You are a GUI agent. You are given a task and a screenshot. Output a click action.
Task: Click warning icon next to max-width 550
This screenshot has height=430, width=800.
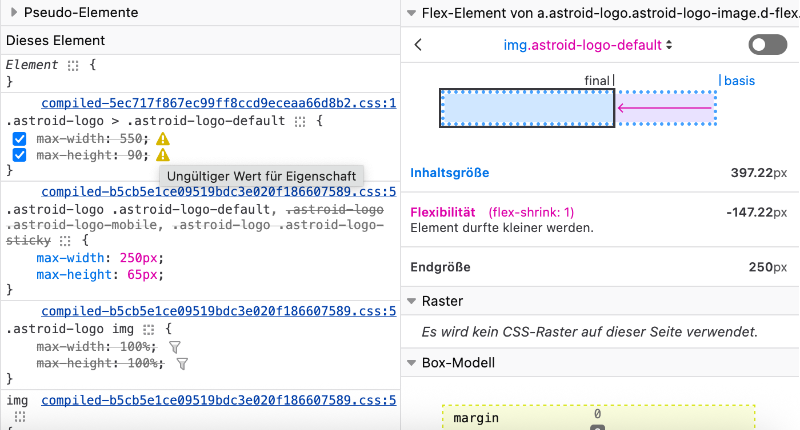coord(163,139)
